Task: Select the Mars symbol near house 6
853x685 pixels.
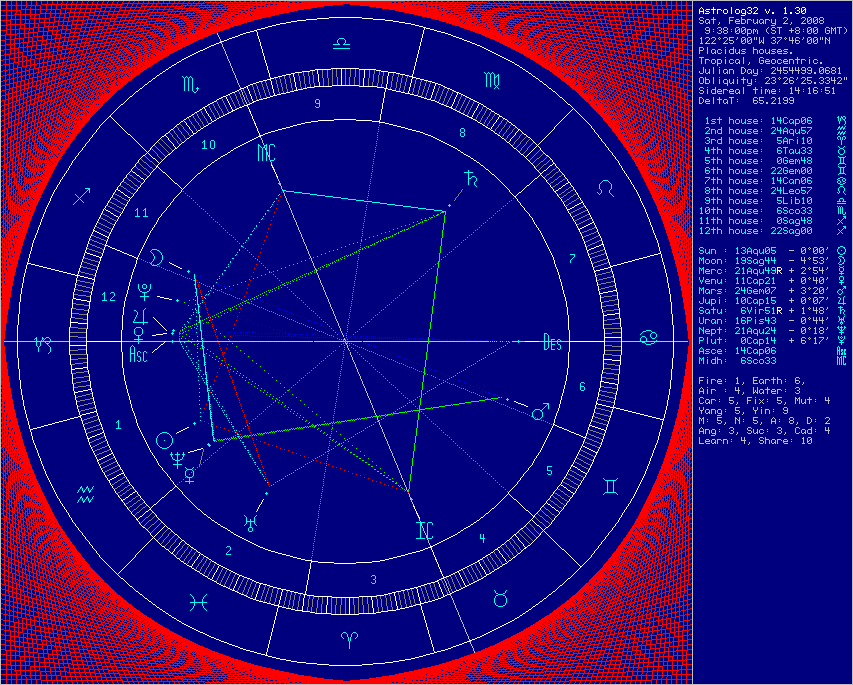Action: point(540,411)
